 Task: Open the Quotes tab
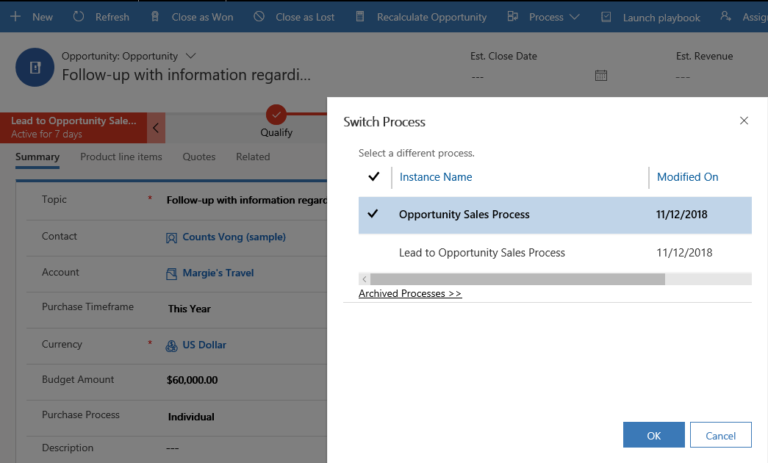pos(198,157)
